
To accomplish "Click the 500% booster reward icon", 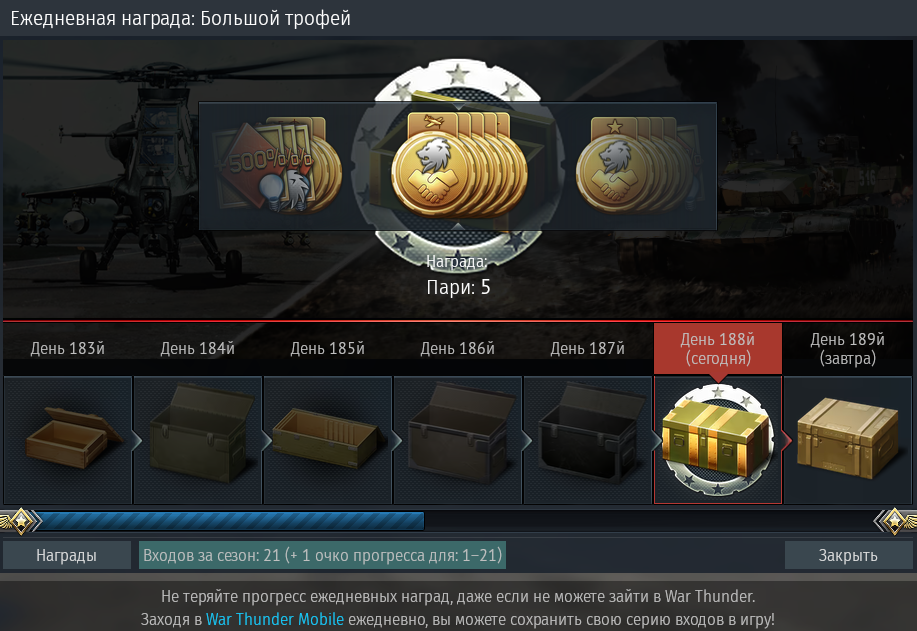I will coord(279,164).
